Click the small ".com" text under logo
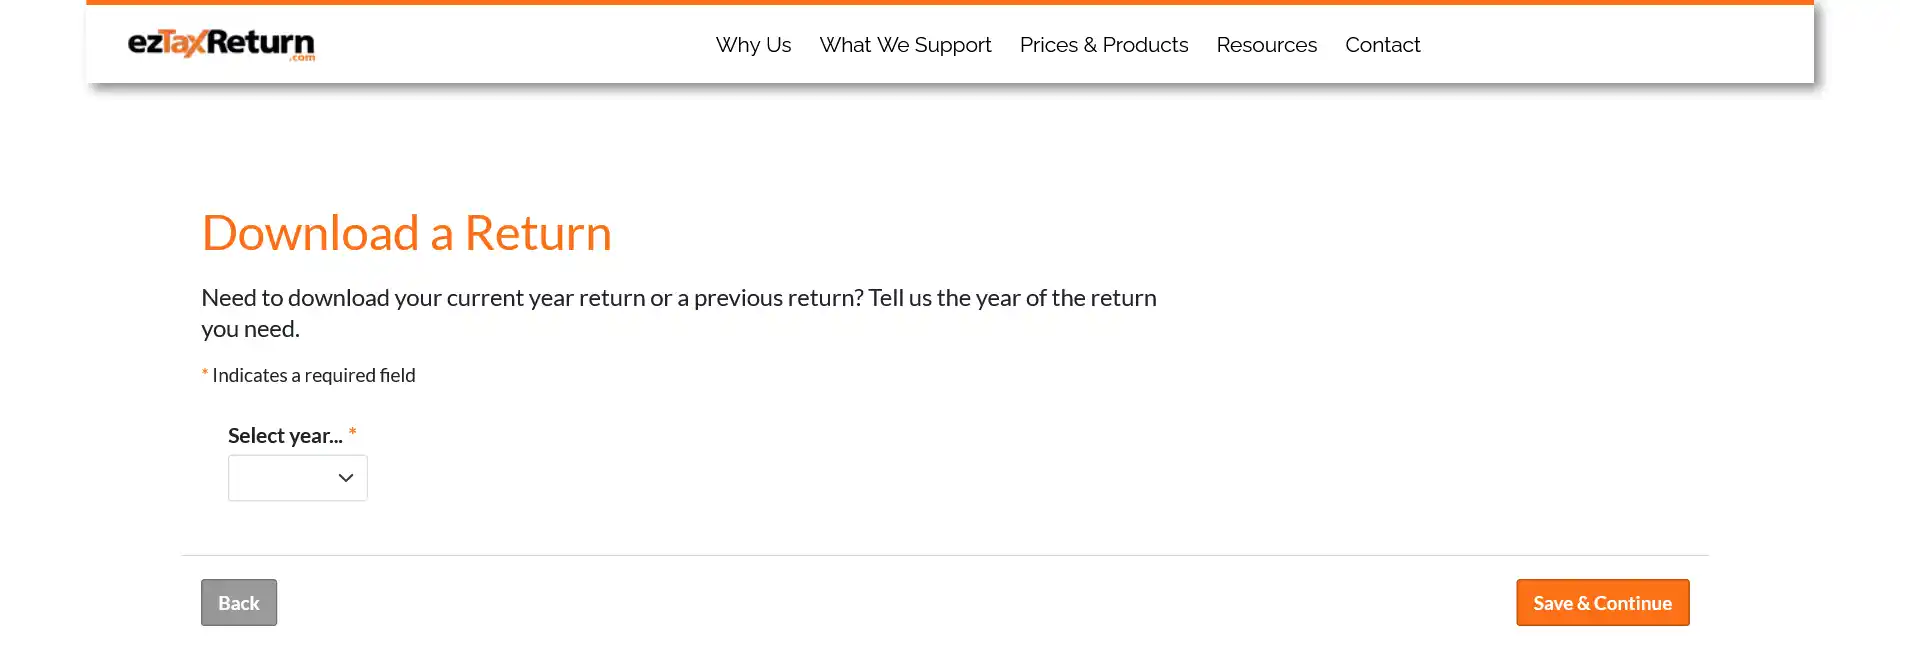The width and height of the screenshot is (1919, 658). click(303, 58)
